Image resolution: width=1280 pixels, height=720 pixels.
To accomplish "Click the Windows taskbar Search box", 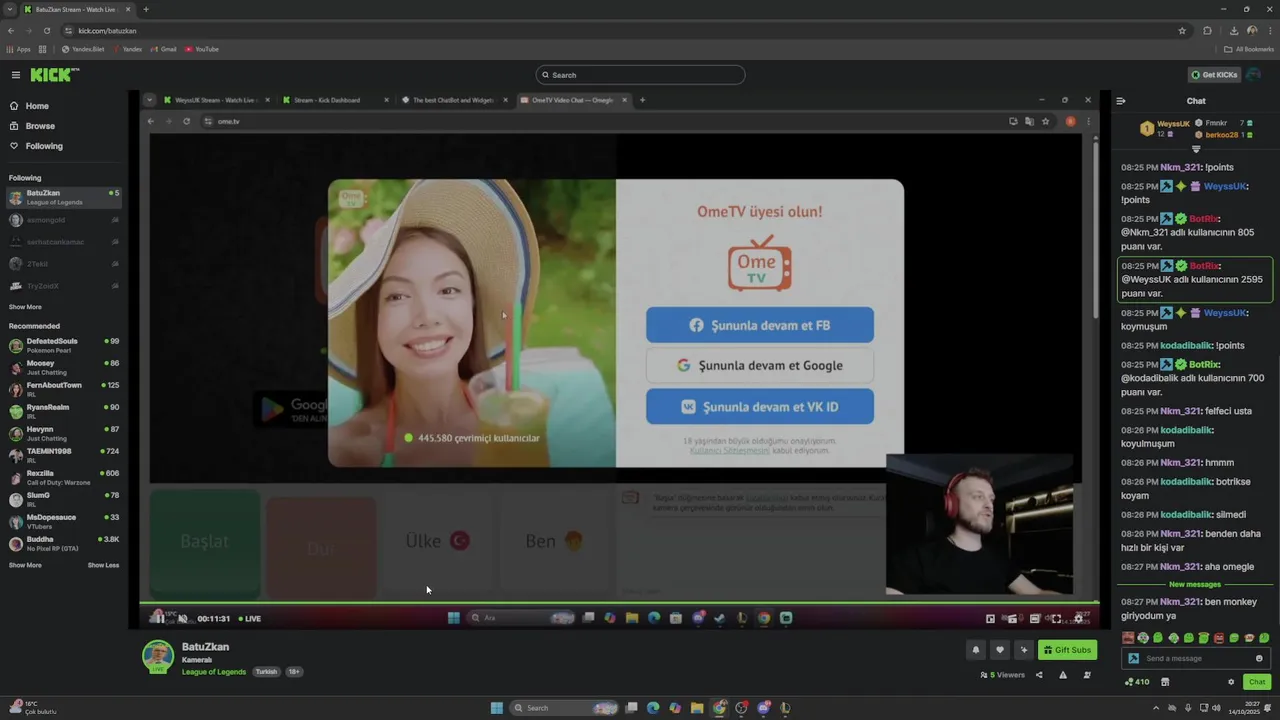I will pyautogui.click(x=564, y=708).
